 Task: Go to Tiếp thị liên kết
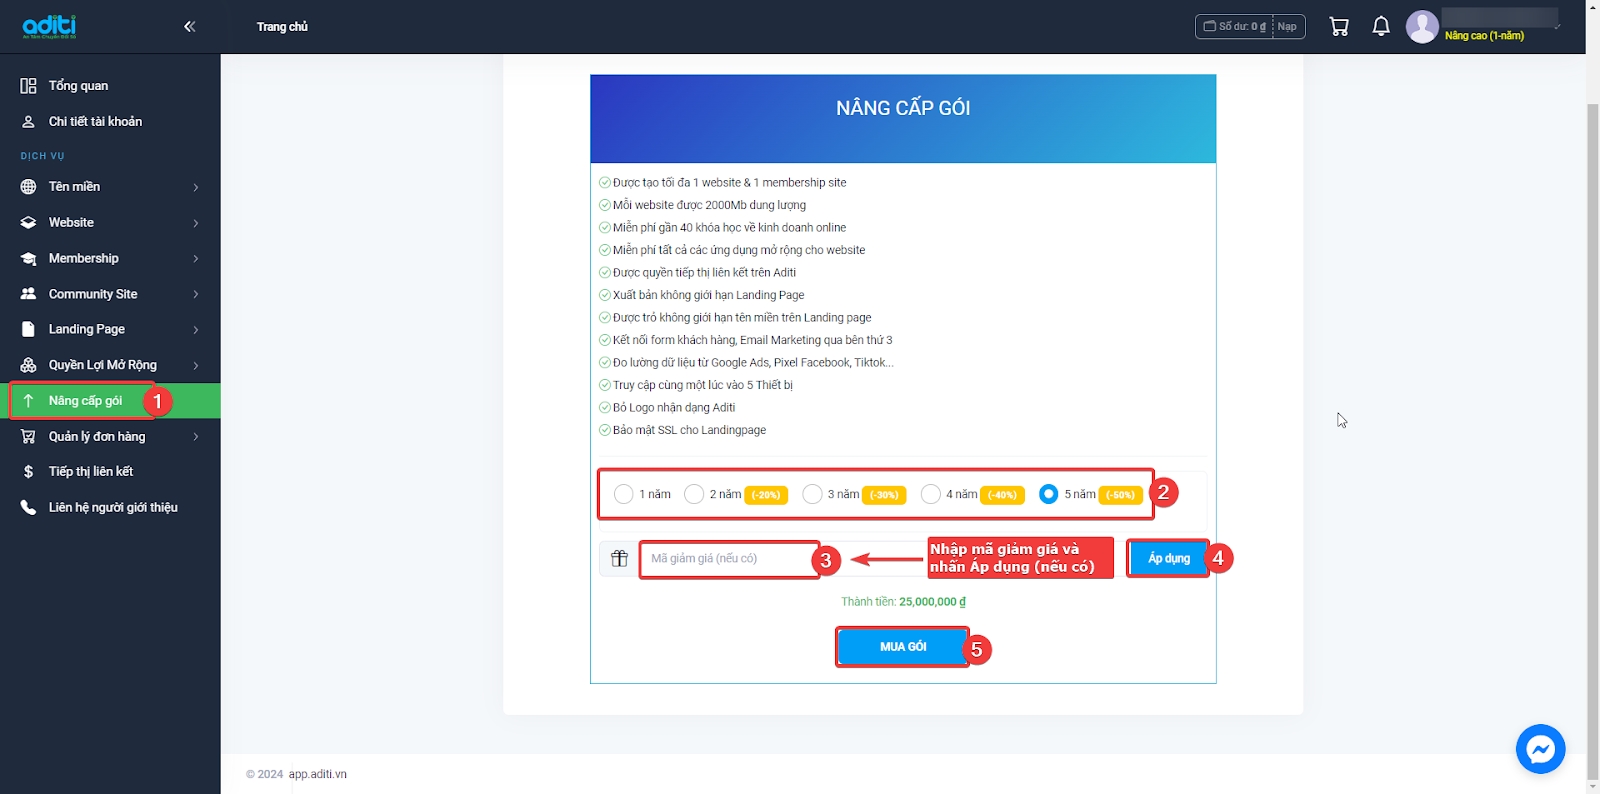[90, 472]
